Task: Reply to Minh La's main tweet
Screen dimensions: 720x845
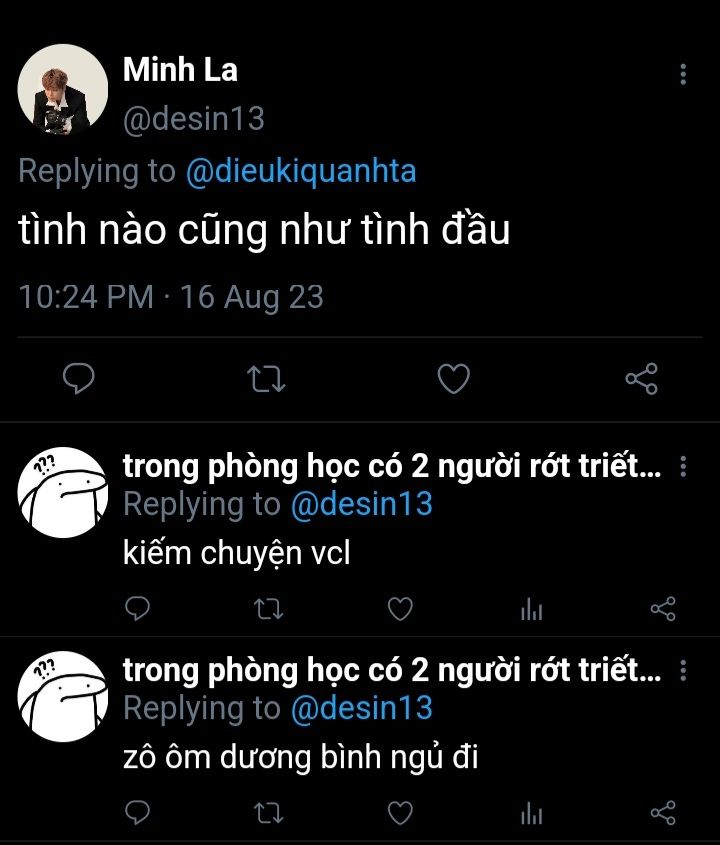Action: pos(78,378)
